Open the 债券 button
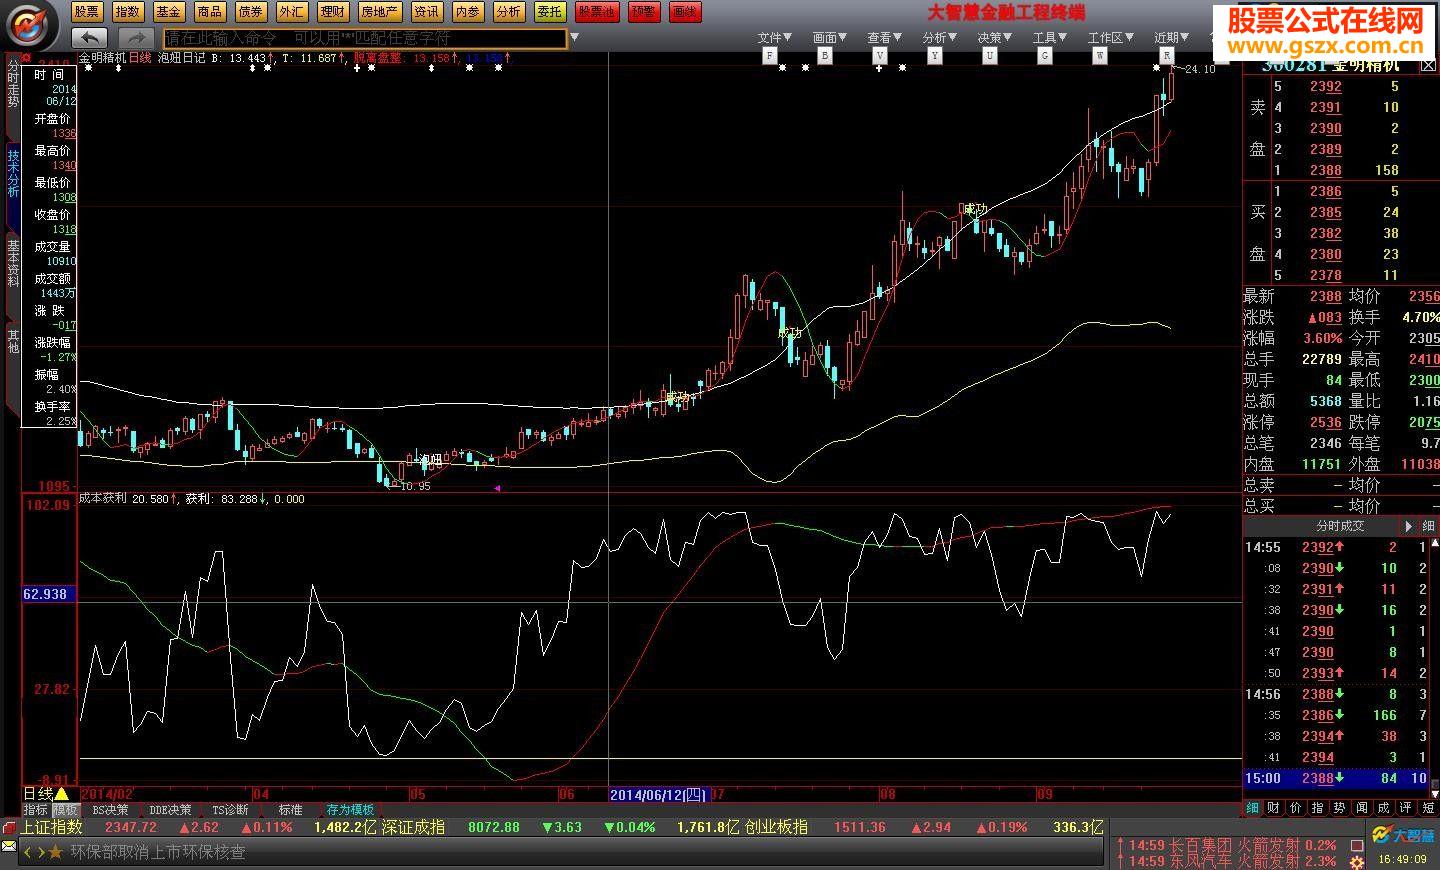The height and width of the screenshot is (870, 1440). point(250,12)
